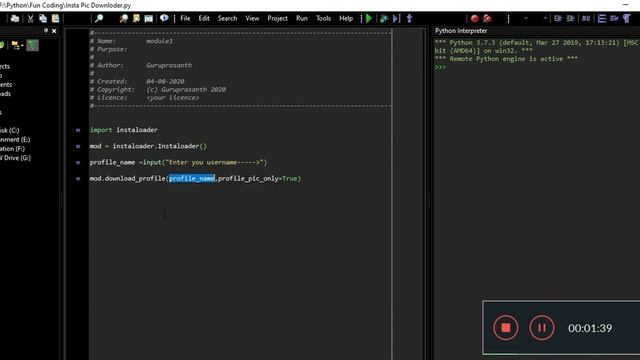The image size is (640, 360).
Task: Select the 'ads' folder in the file explorer
Action: tap(5, 93)
